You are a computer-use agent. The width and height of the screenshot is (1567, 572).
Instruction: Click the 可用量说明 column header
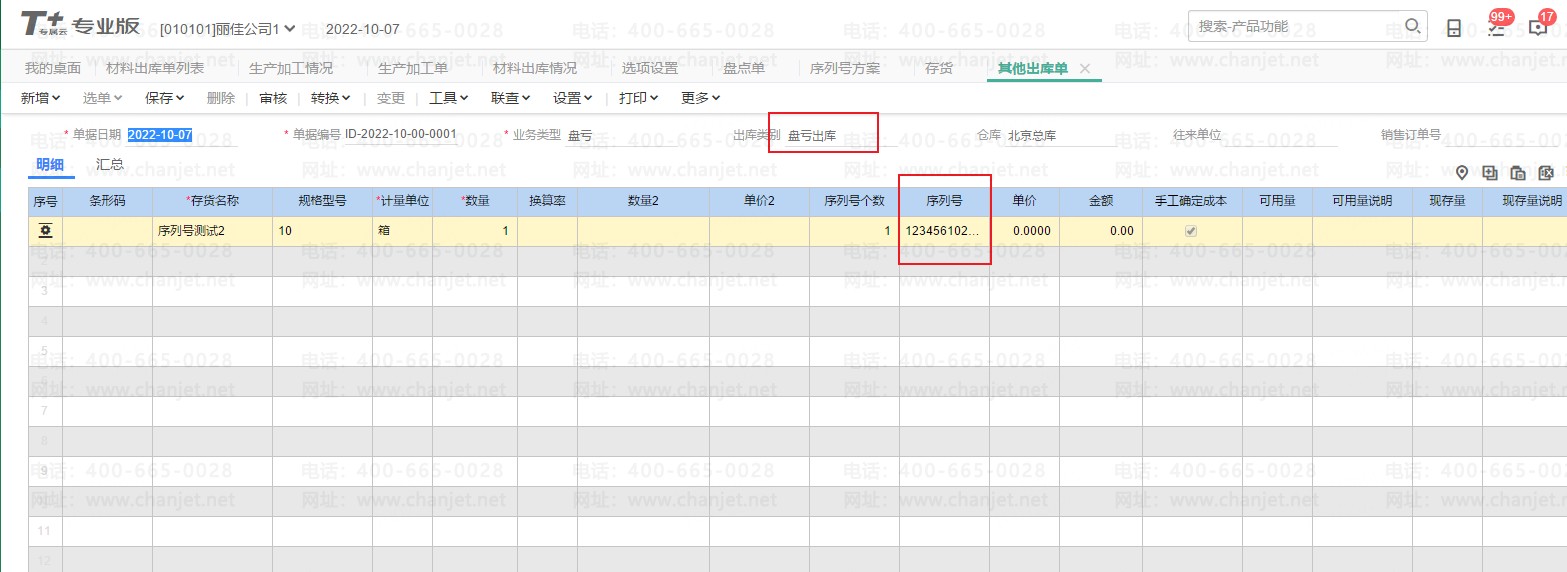tap(1362, 201)
